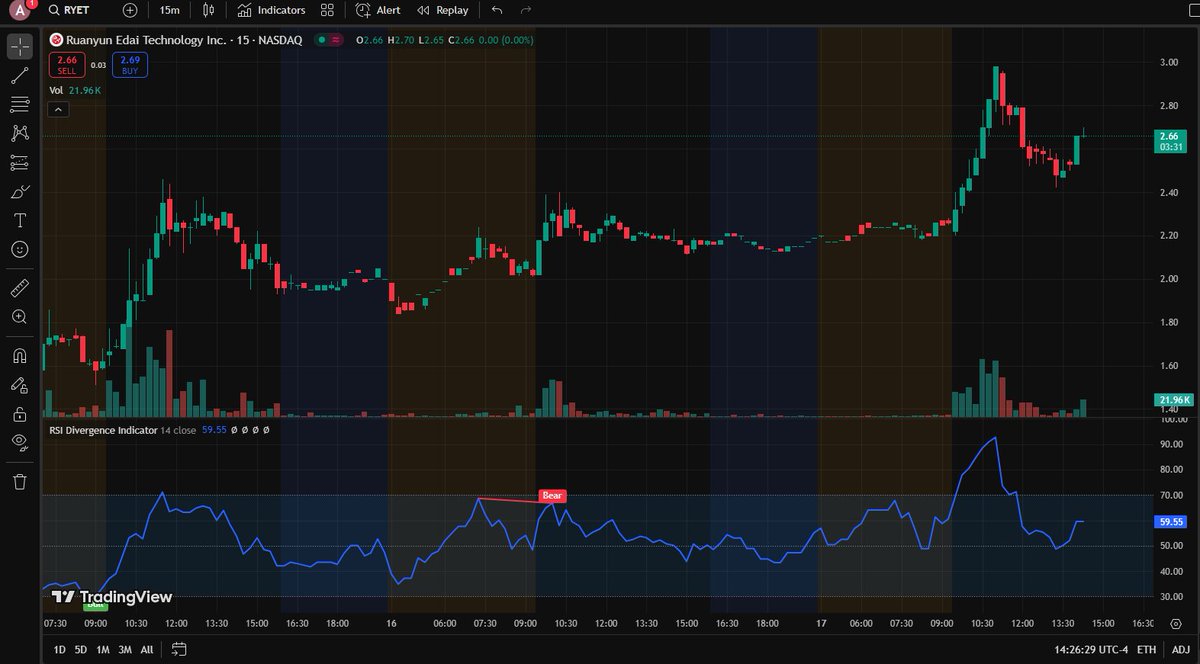The width and height of the screenshot is (1200, 664).
Task: Open the forecasting and measurement tools
Action: click(19, 162)
